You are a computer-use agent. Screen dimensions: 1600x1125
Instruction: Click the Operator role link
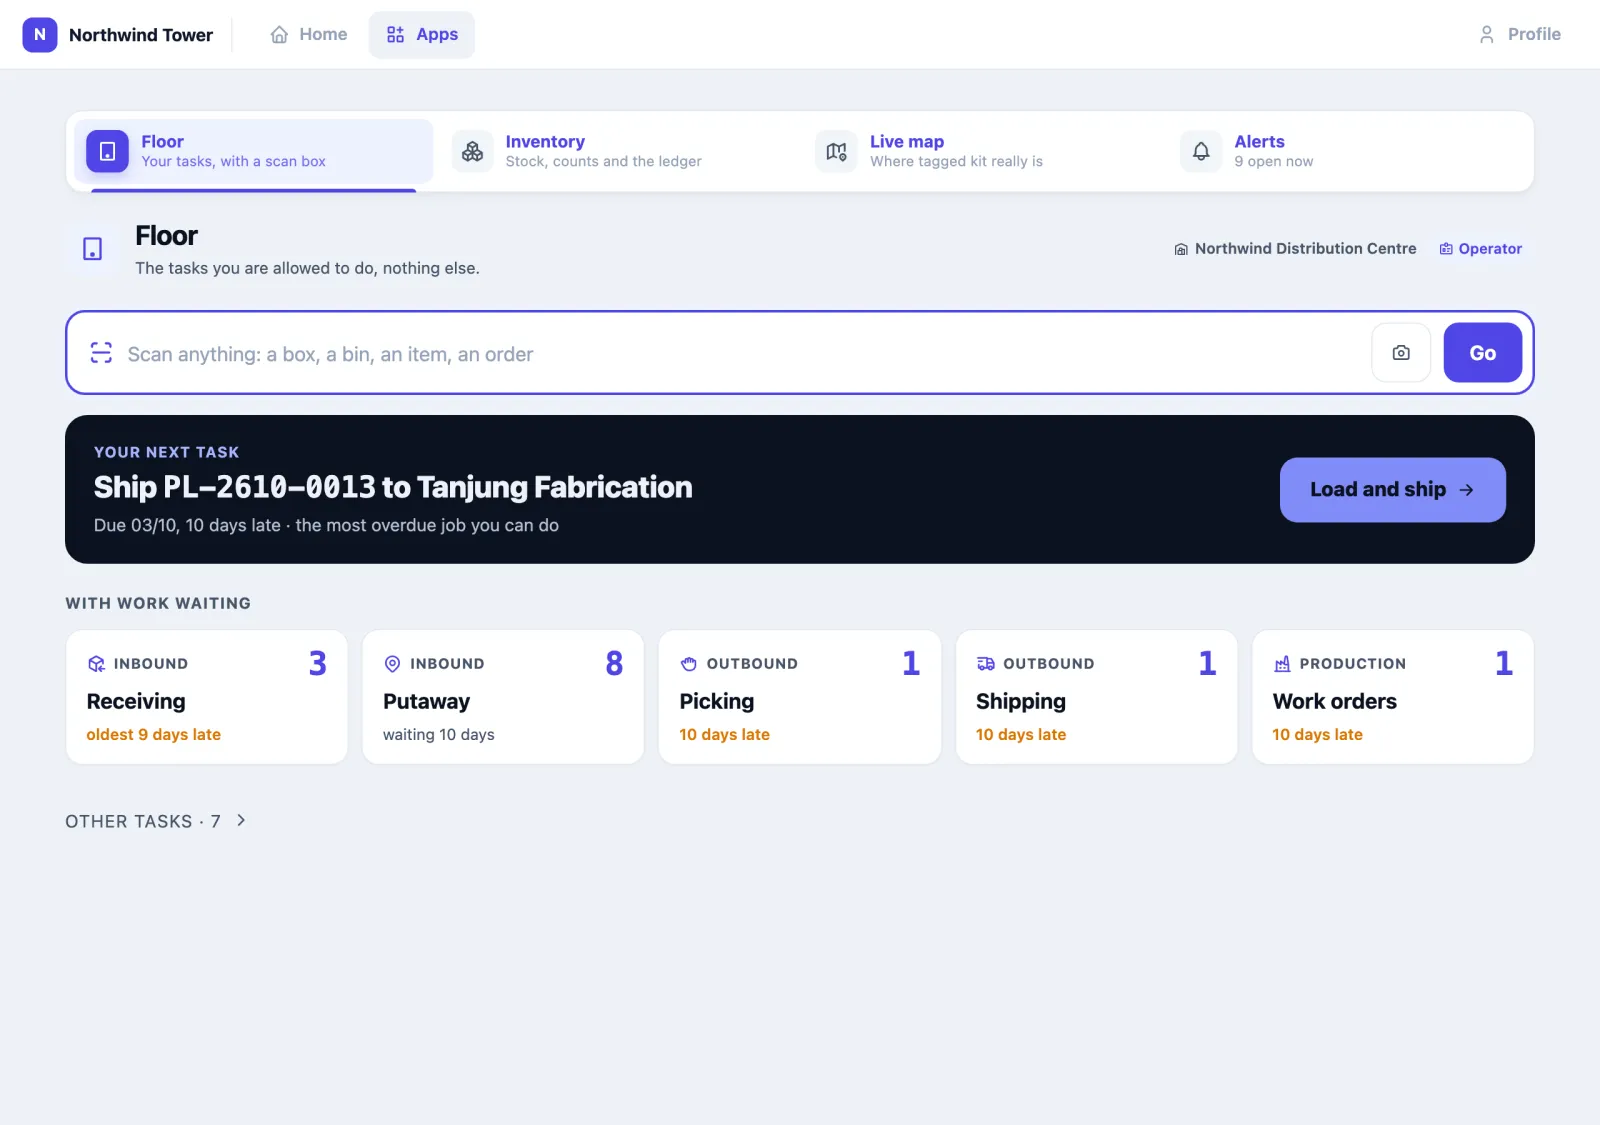(1481, 249)
